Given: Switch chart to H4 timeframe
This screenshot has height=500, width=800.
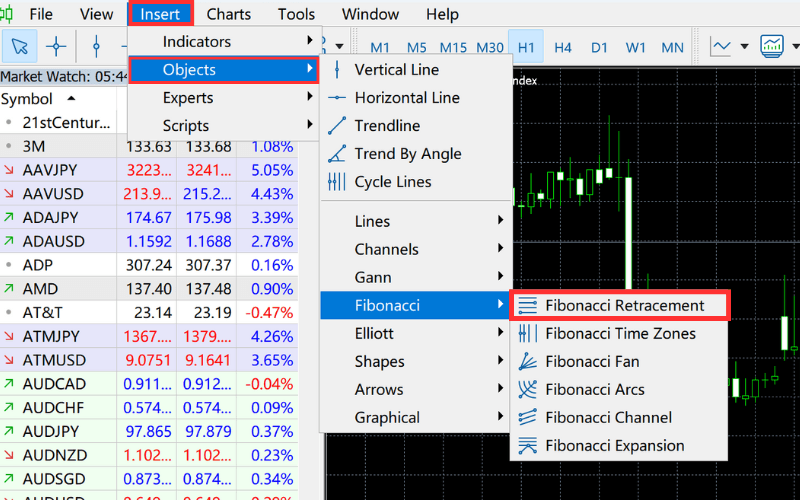Looking at the screenshot, I should coord(563,47).
